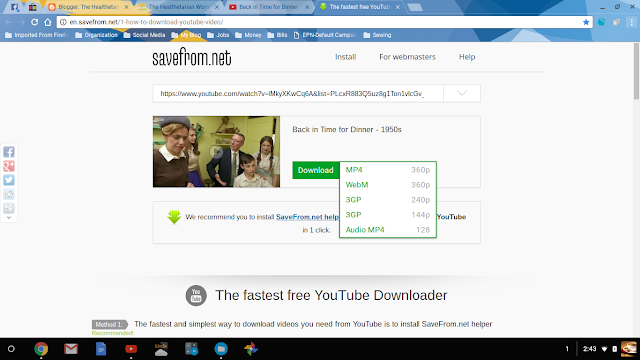Choose the WebM 360p download option
Image resolution: width=640 pixels, height=360 pixels.
tap(388, 185)
